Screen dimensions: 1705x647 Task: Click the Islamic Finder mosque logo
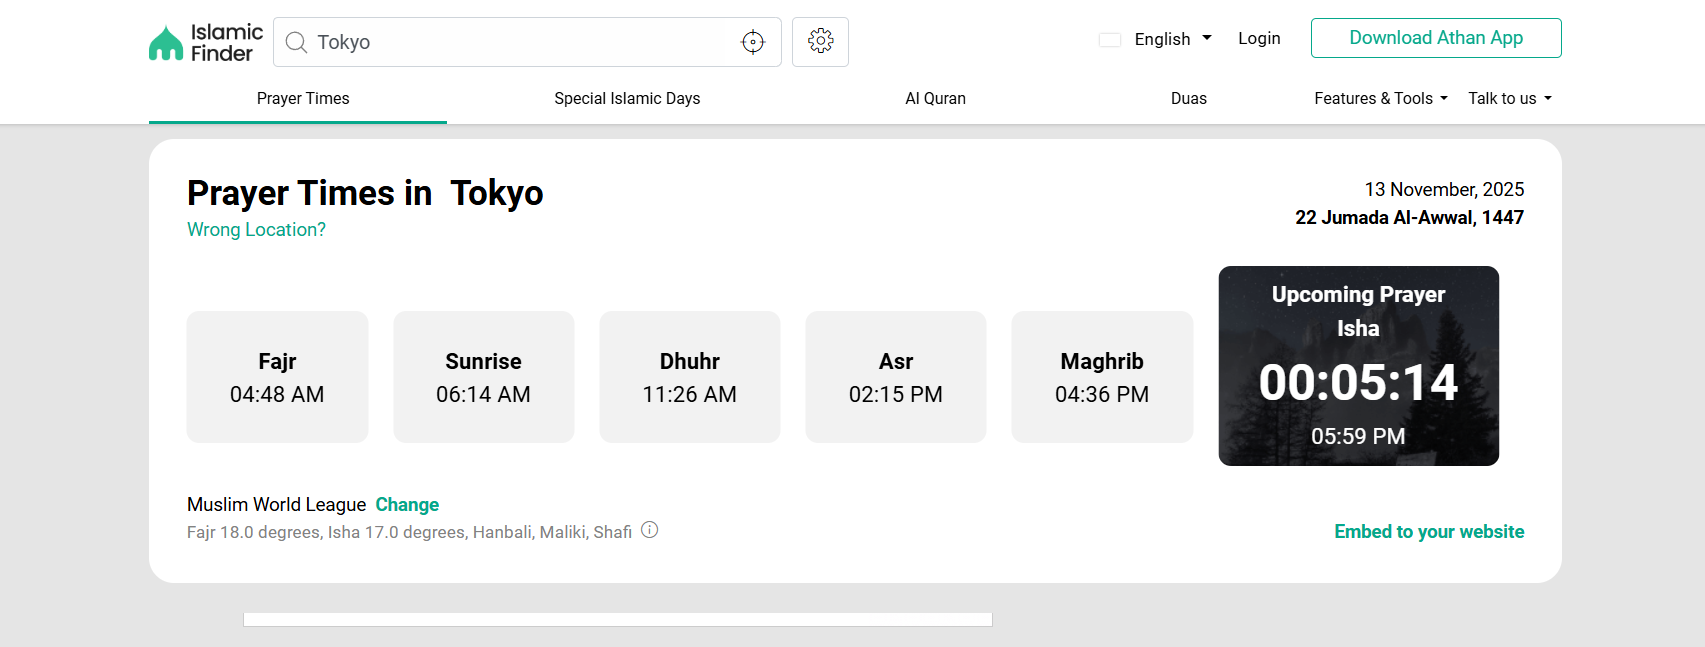click(x=166, y=43)
